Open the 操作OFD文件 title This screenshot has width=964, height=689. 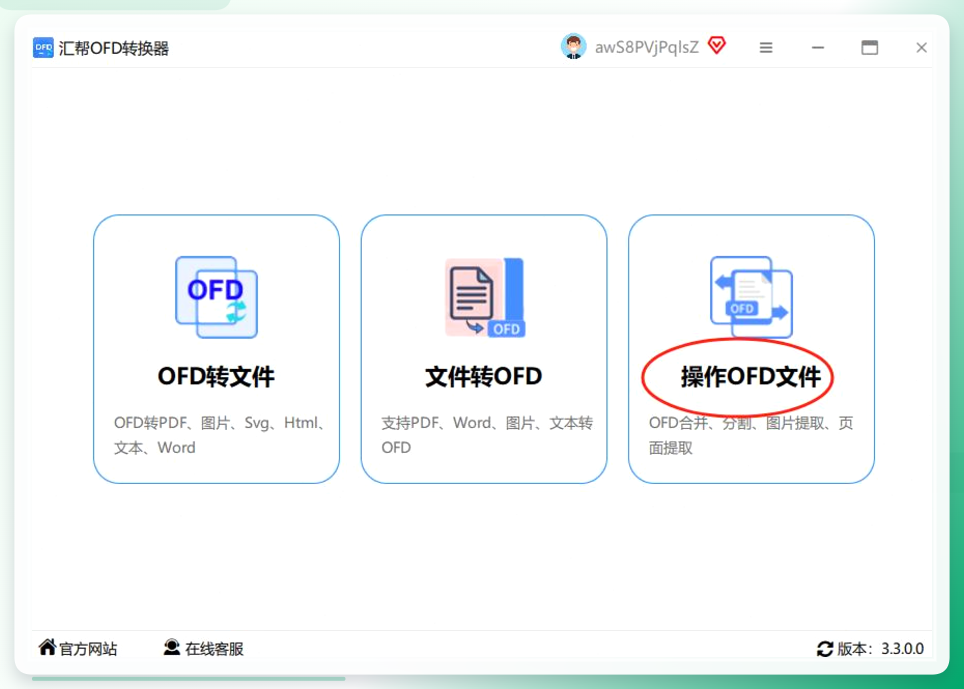[x=751, y=376]
